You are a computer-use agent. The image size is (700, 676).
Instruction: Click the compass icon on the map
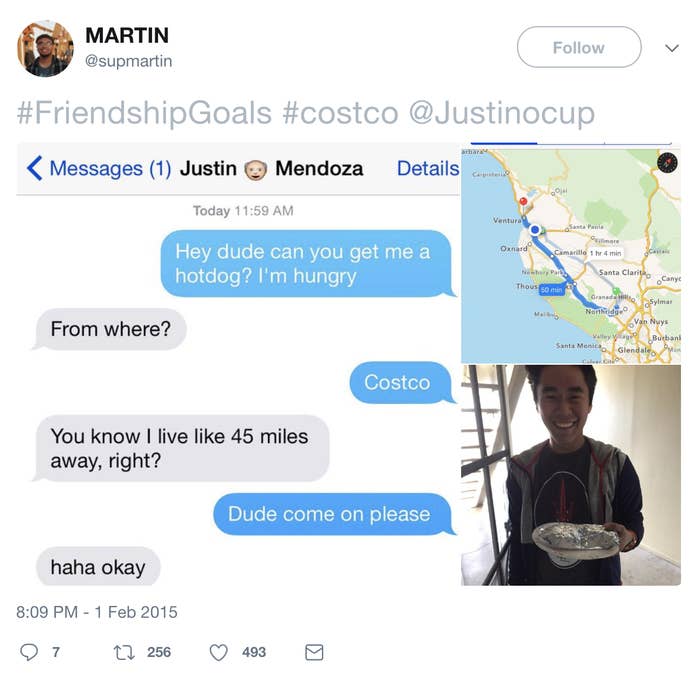[667, 162]
